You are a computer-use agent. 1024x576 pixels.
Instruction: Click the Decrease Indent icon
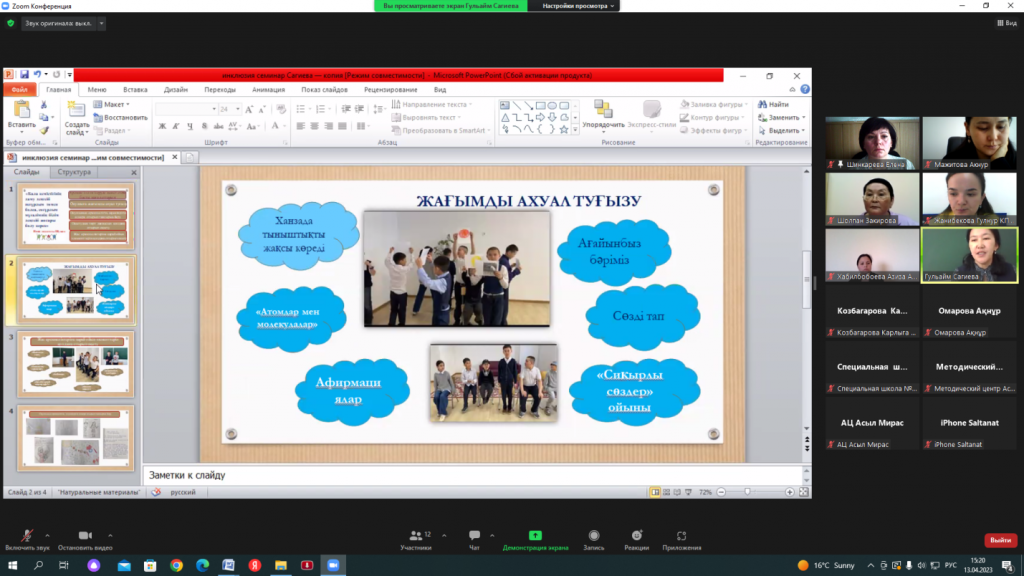pyautogui.click(x=346, y=109)
